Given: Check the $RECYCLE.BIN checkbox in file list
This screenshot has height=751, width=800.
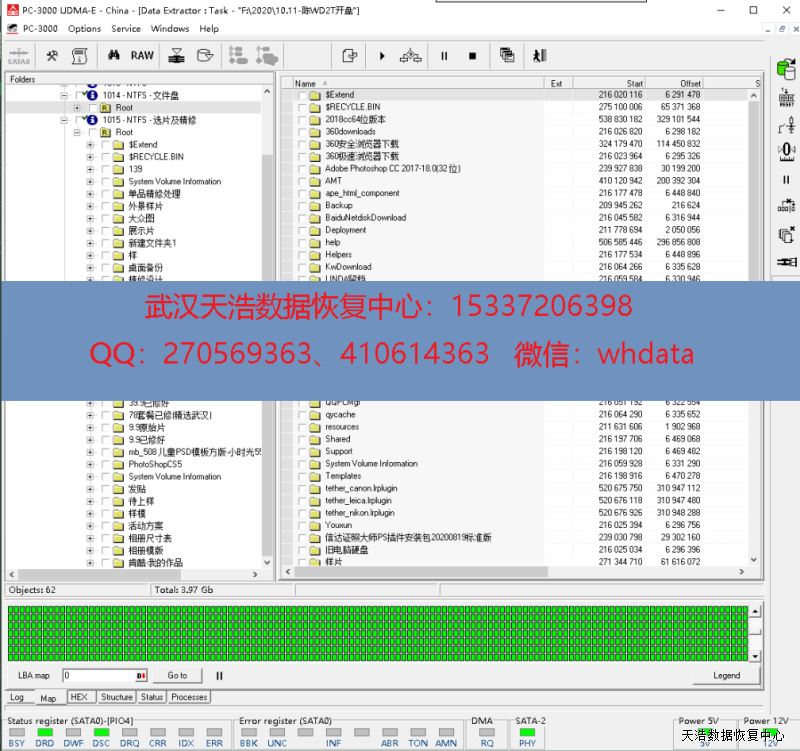Looking at the screenshot, I should coord(302,107).
